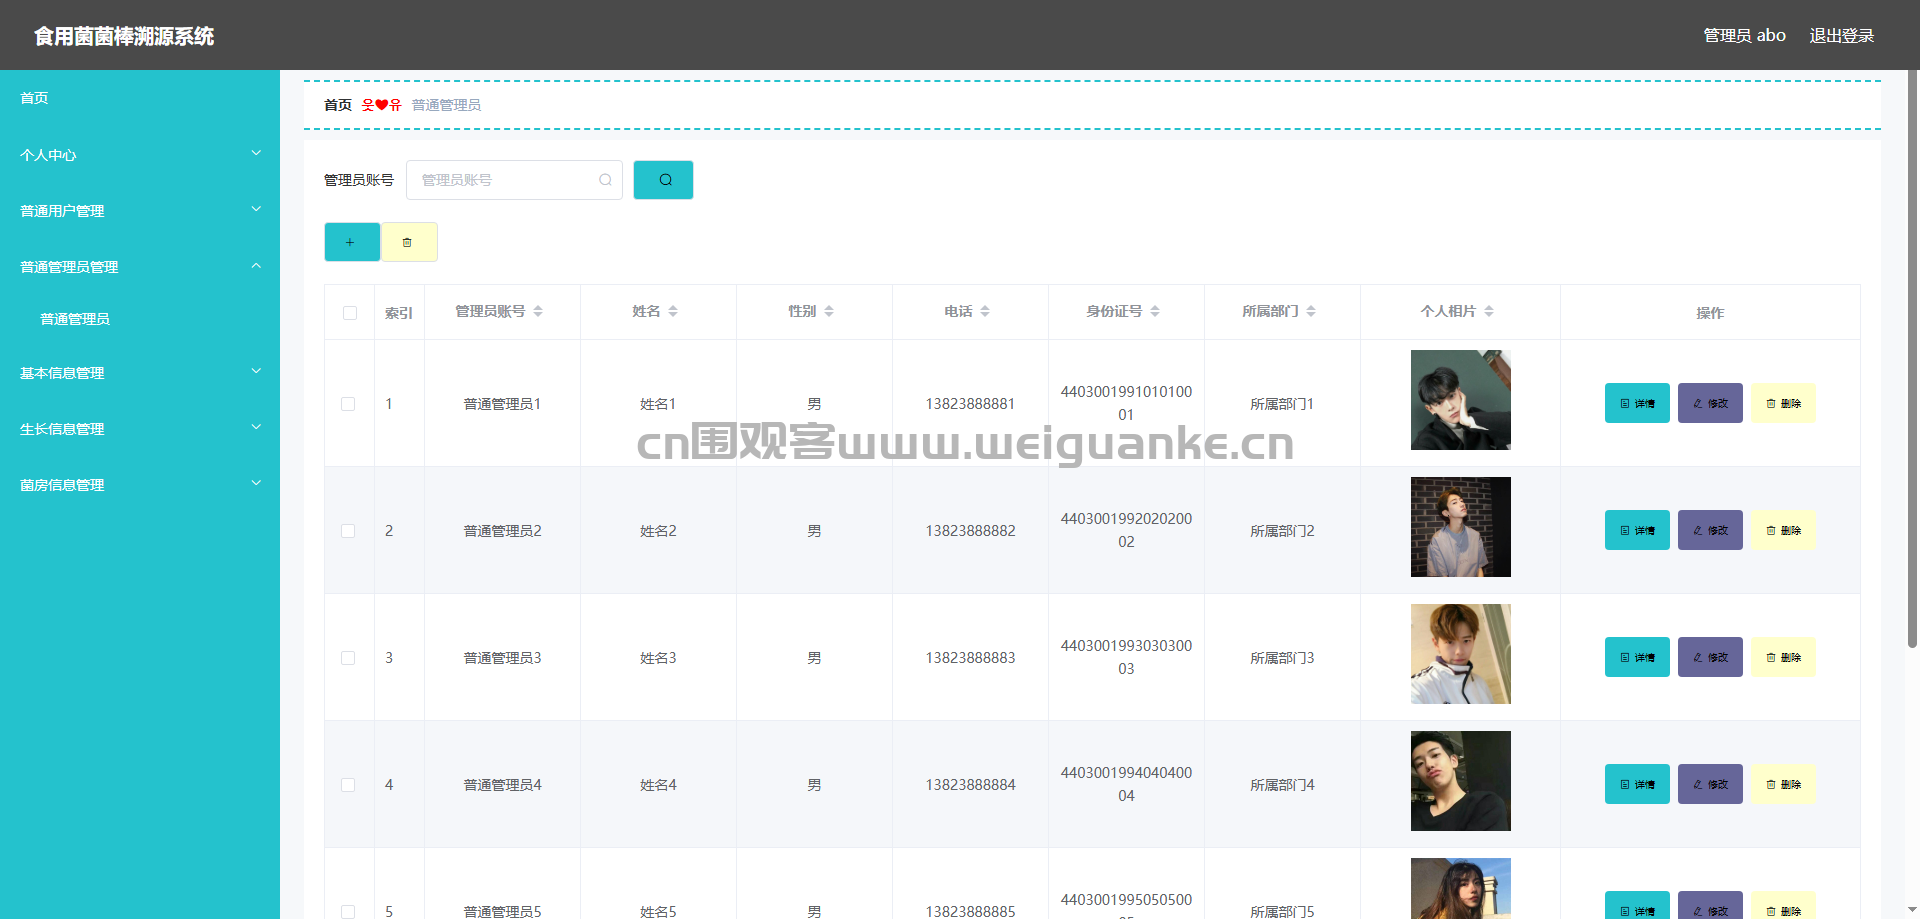Click 删除 for 普通管理员2
The width and height of the screenshot is (1920, 919).
pyautogui.click(x=1783, y=530)
